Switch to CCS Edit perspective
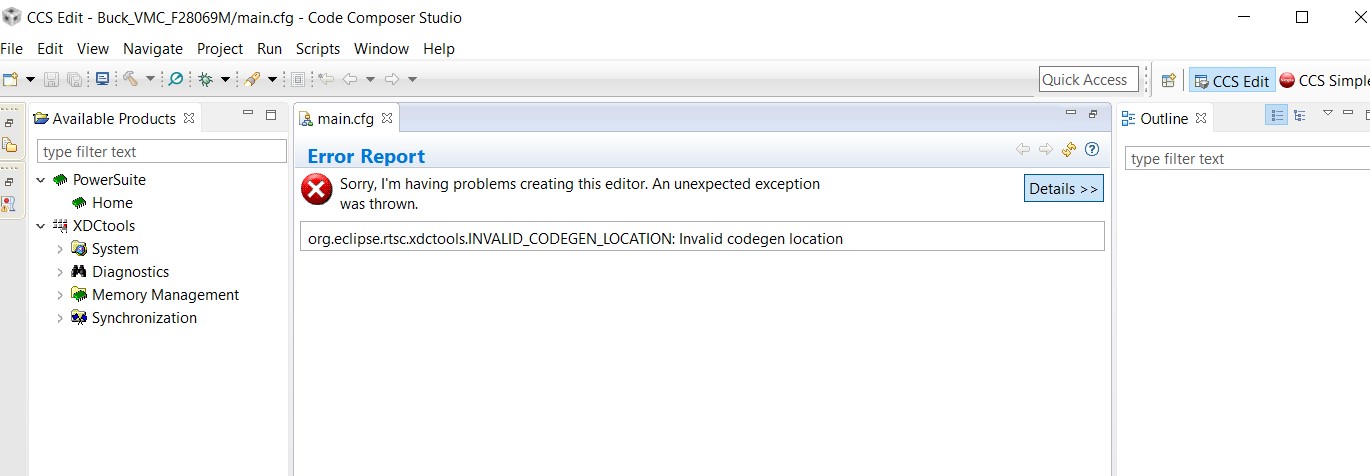 1232,81
